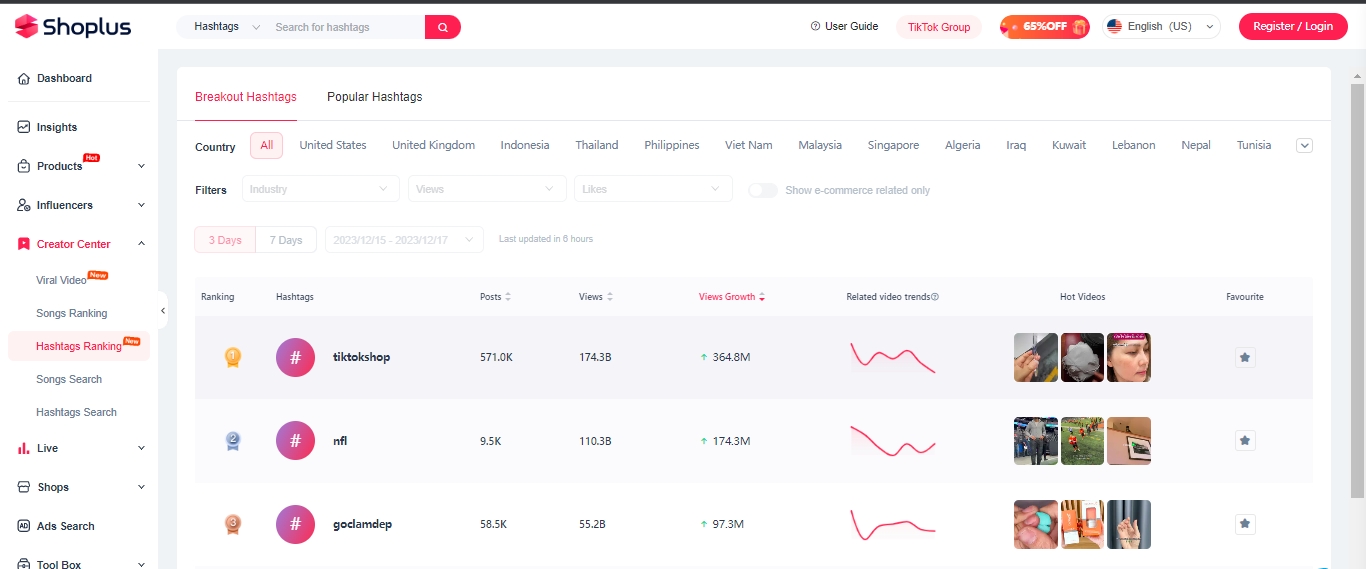Screen dimensions: 1366x569
Task: Collapse the sidebar with arrow handle
Action: click(x=163, y=311)
